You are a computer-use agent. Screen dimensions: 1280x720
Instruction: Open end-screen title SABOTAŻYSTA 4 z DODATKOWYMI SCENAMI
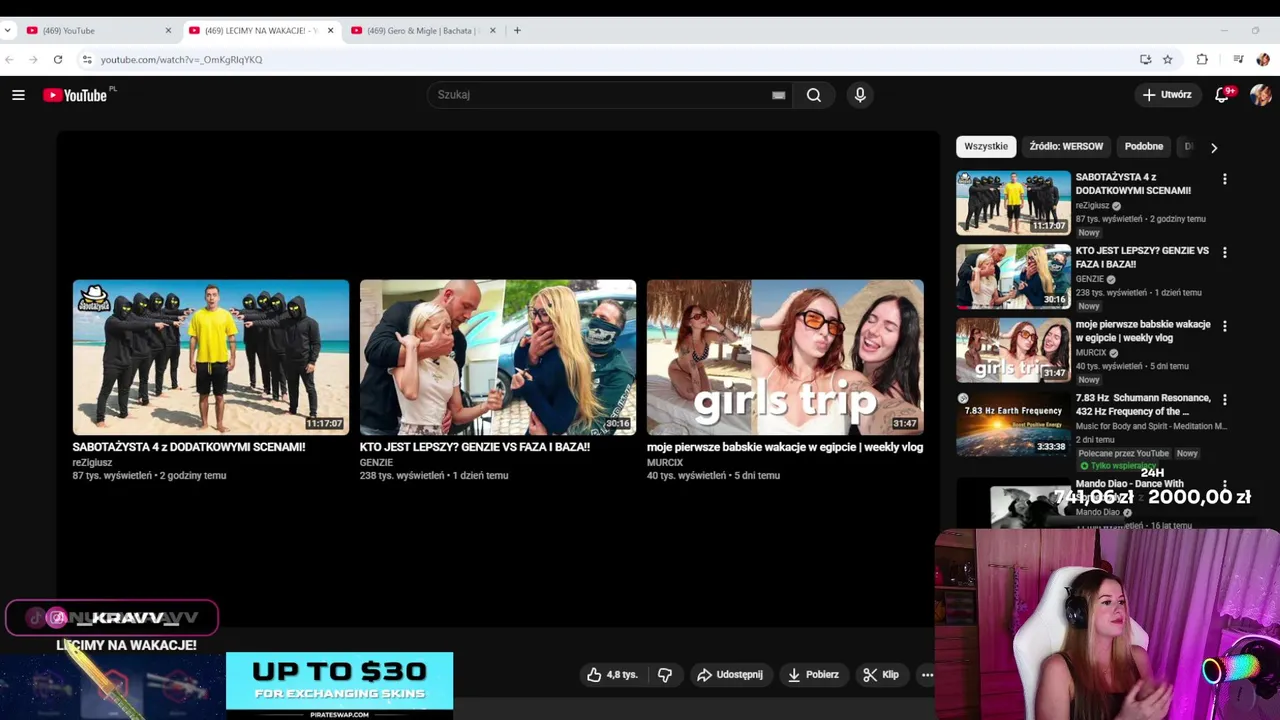pos(189,447)
